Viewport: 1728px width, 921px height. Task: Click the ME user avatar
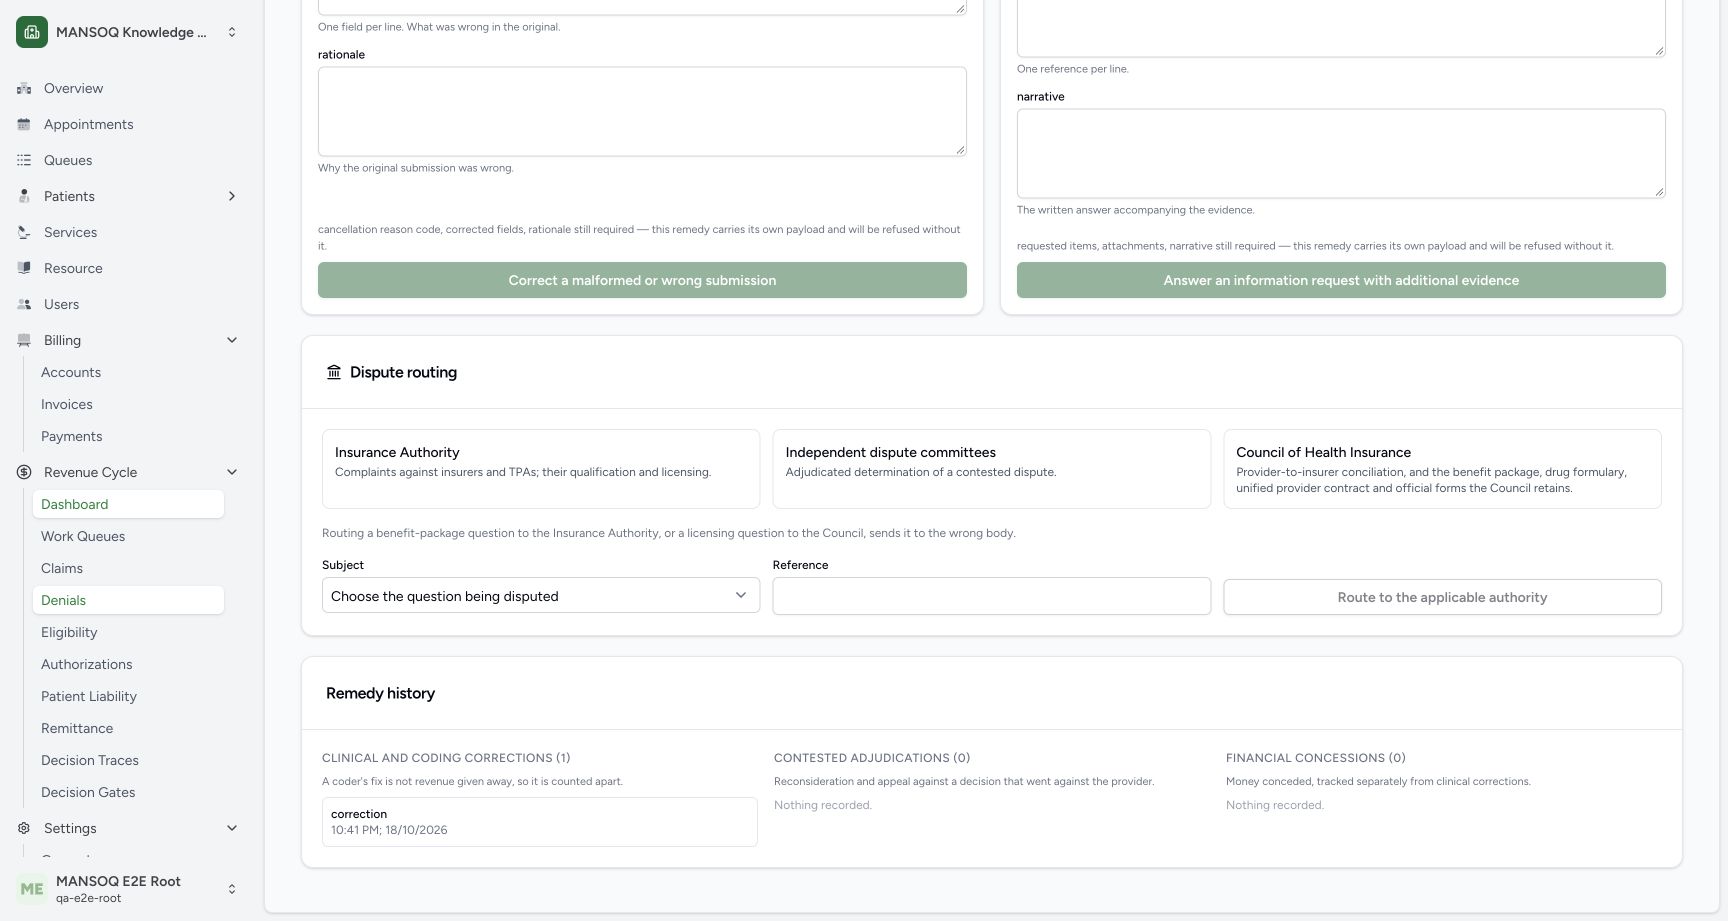(32, 889)
